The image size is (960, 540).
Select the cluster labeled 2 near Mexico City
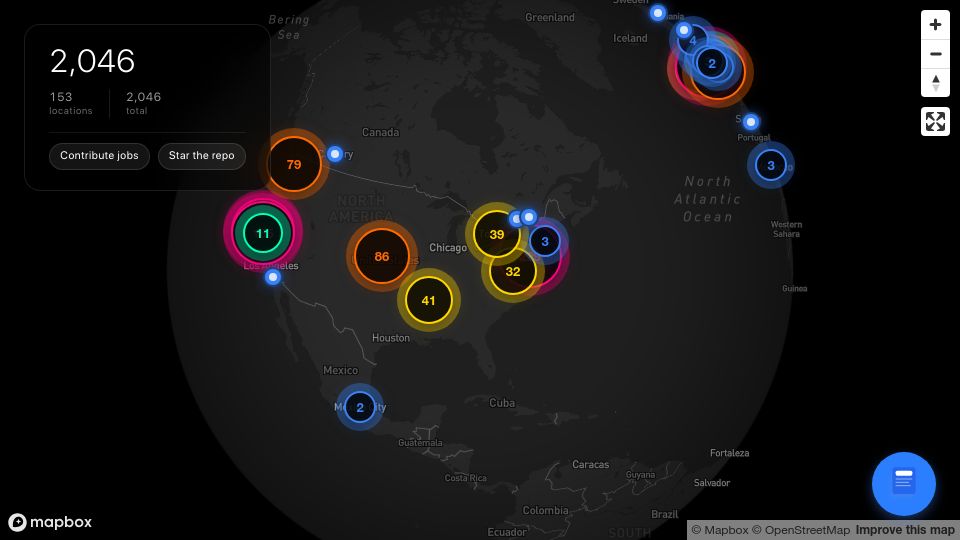[x=360, y=407]
